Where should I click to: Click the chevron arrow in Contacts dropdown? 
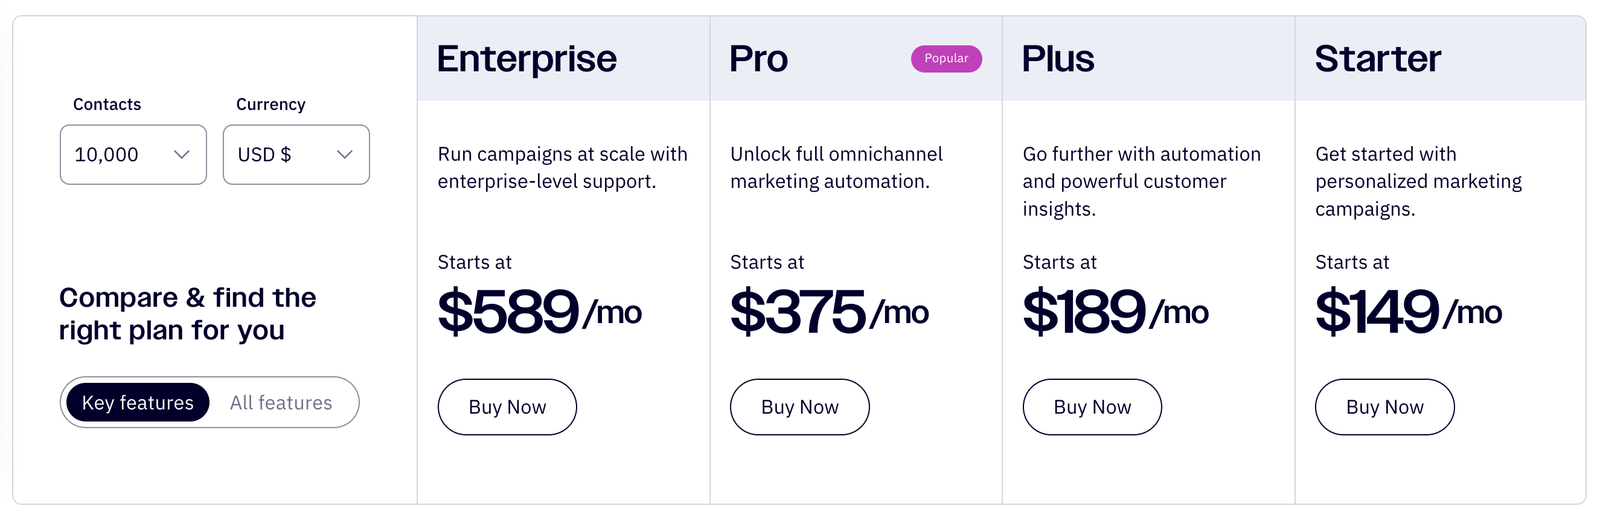click(x=181, y=155)
